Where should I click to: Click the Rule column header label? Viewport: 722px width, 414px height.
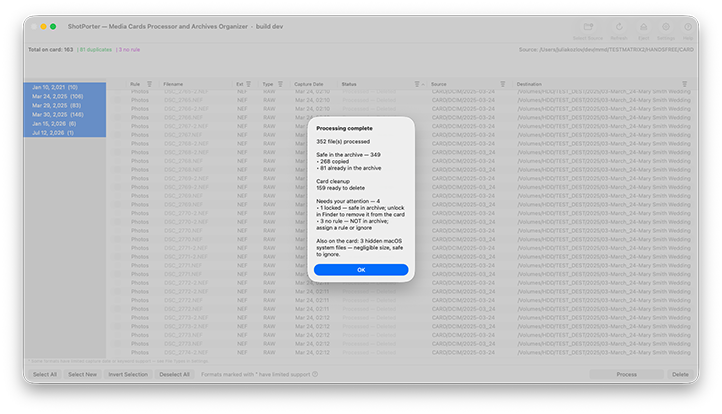pos(135,84)
